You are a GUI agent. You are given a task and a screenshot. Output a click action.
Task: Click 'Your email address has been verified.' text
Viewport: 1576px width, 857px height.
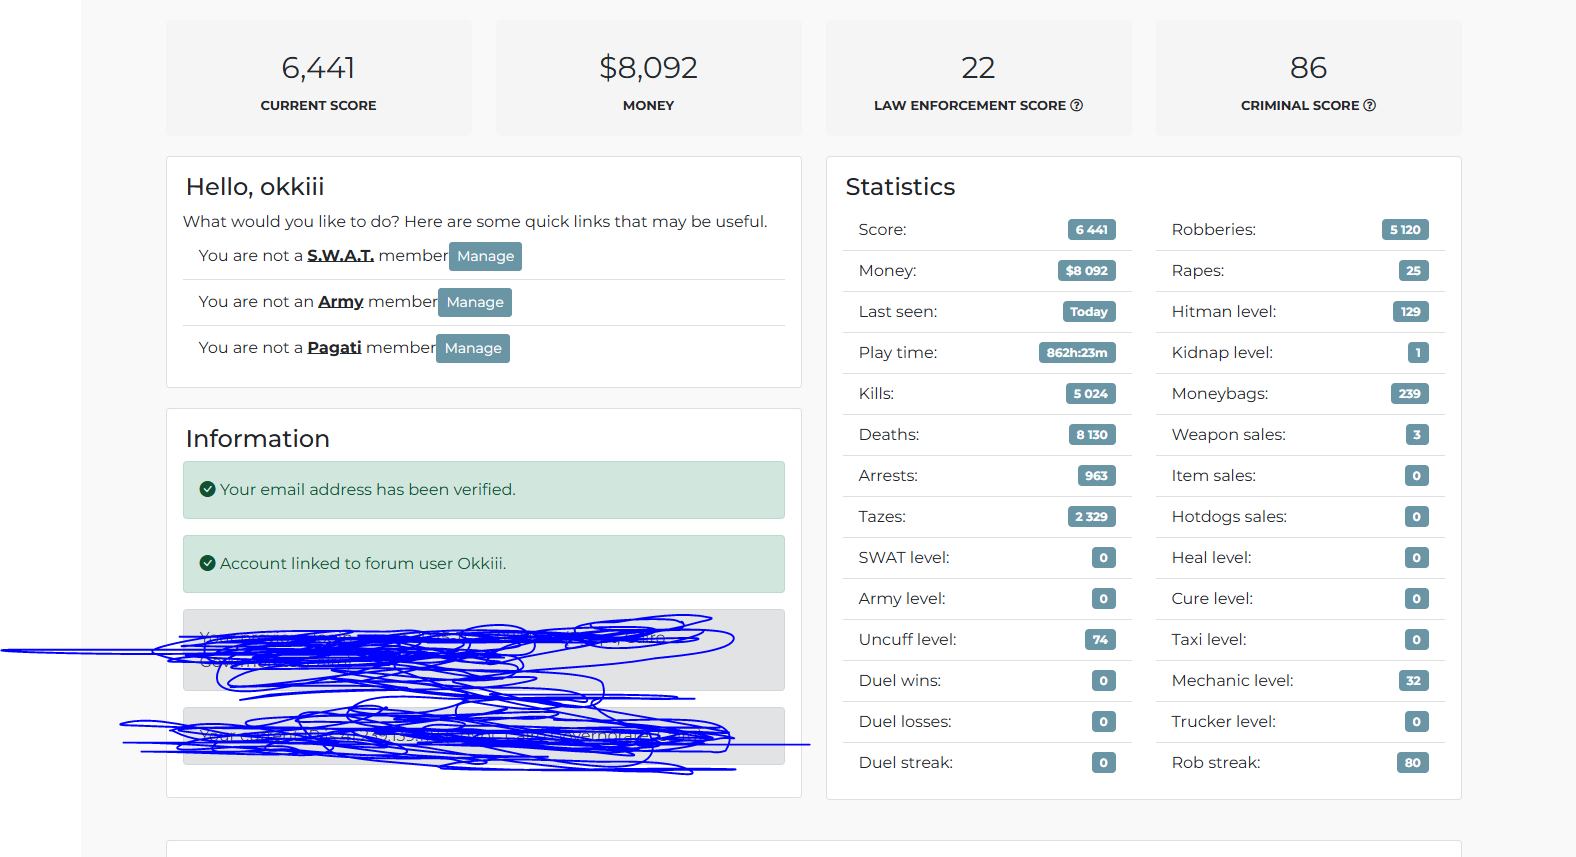368,489
